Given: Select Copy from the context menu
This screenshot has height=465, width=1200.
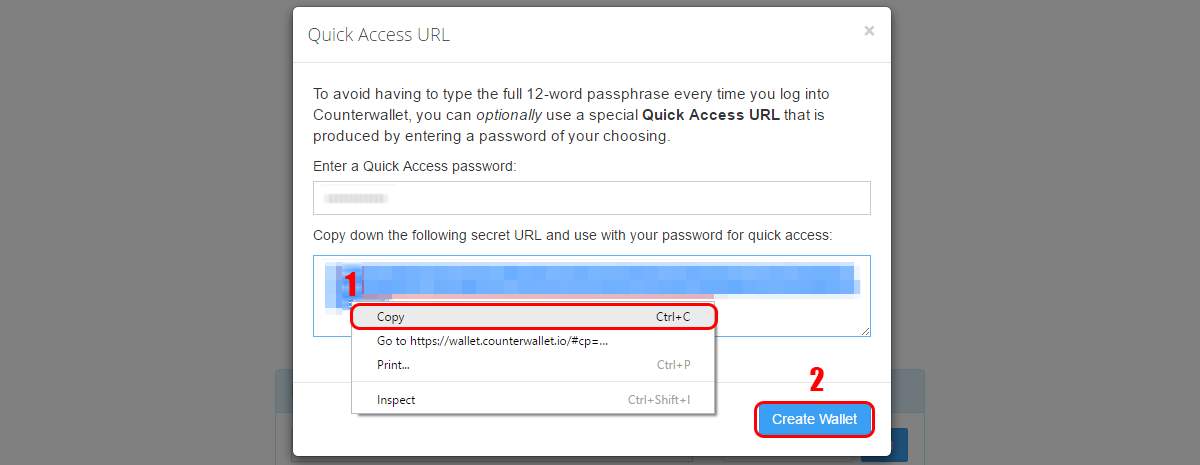Looking at the screenshot, I should click(534, 317).
